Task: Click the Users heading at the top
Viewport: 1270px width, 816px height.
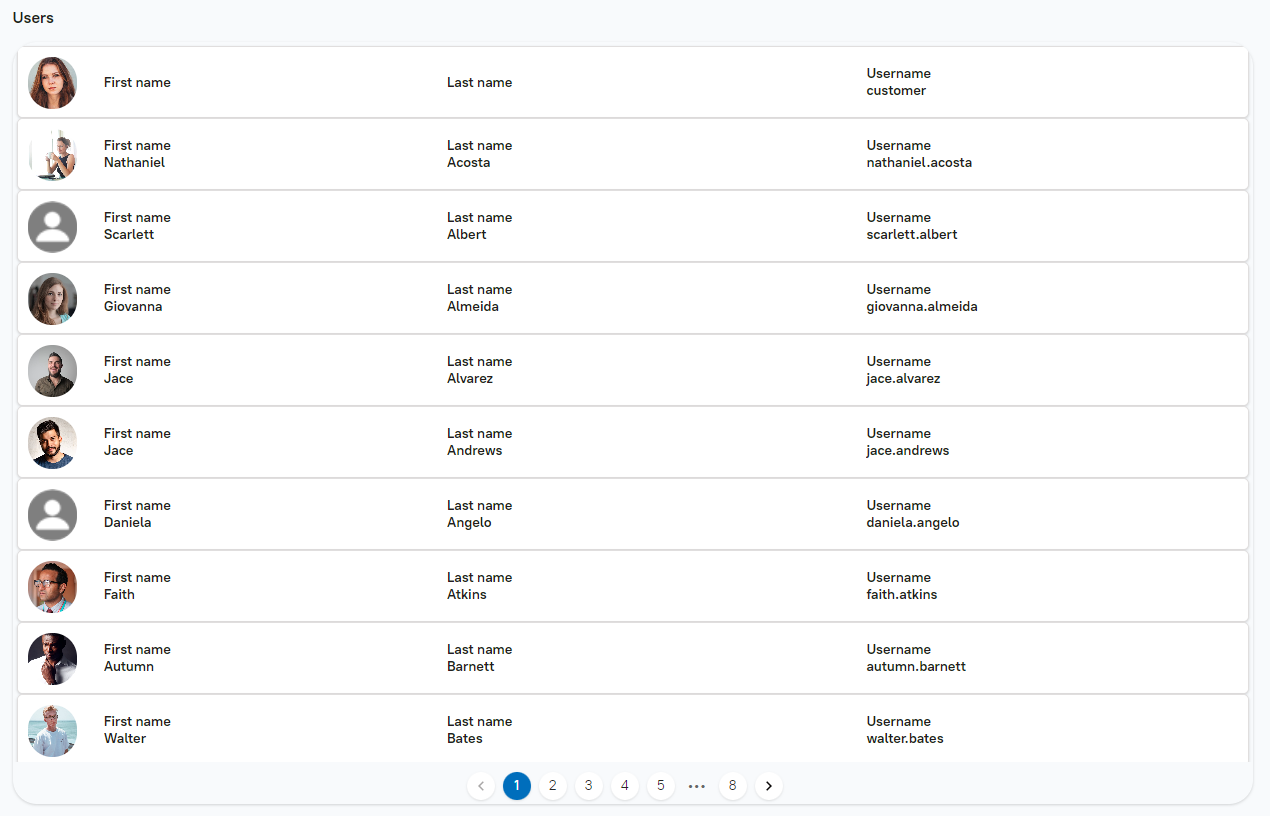Action: point(33,17)
